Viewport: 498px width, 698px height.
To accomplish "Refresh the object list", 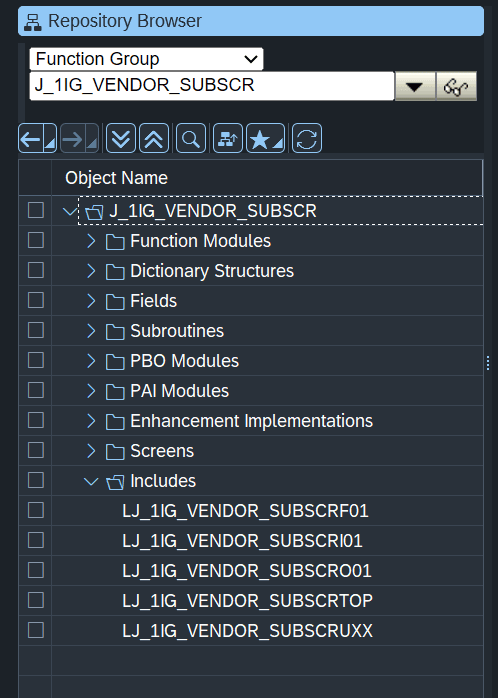I will (x=307, y=138).
